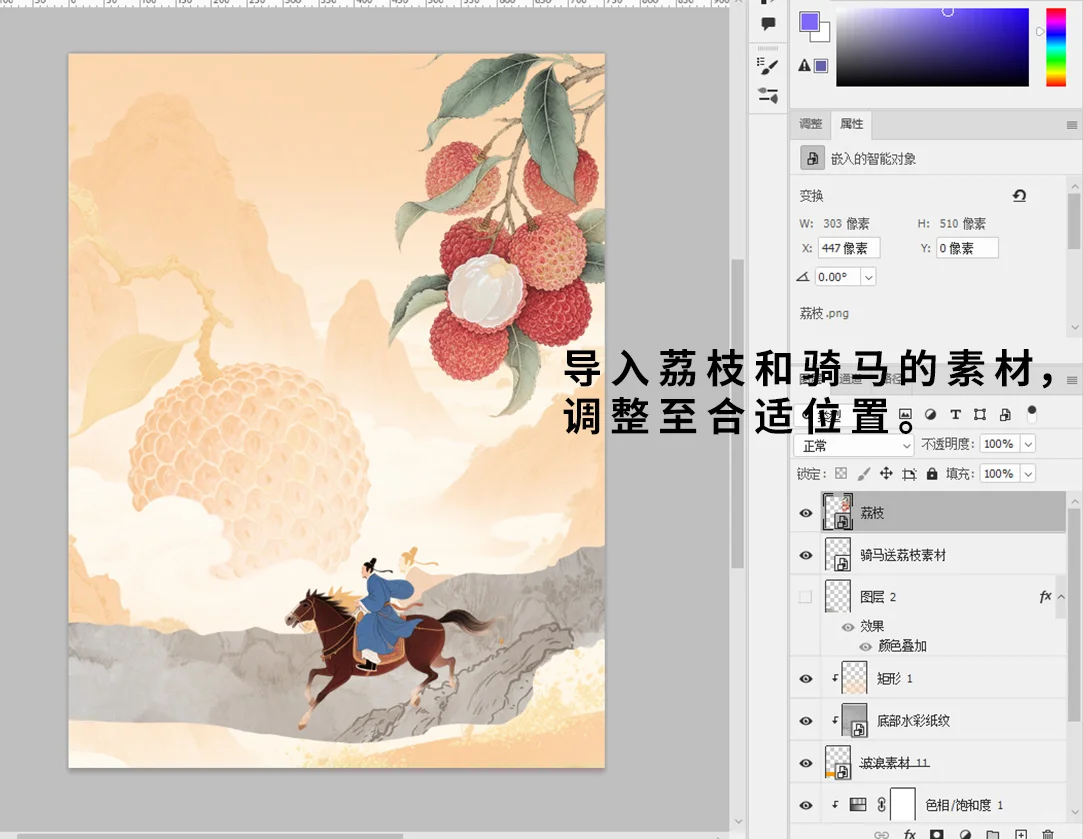The height and width of the screenshot is (839, 1083).
Task: Switch to the 调整 tab
Action: 811,124
